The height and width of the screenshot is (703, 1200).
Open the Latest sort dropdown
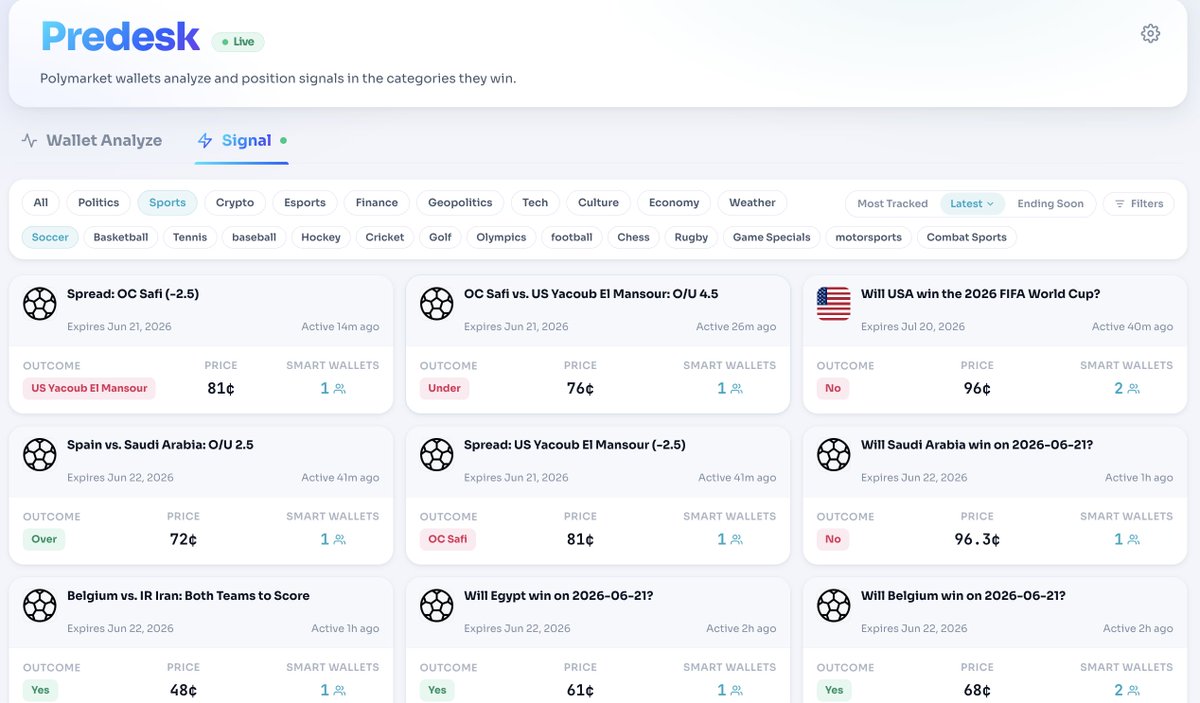[x=972, y=204]
